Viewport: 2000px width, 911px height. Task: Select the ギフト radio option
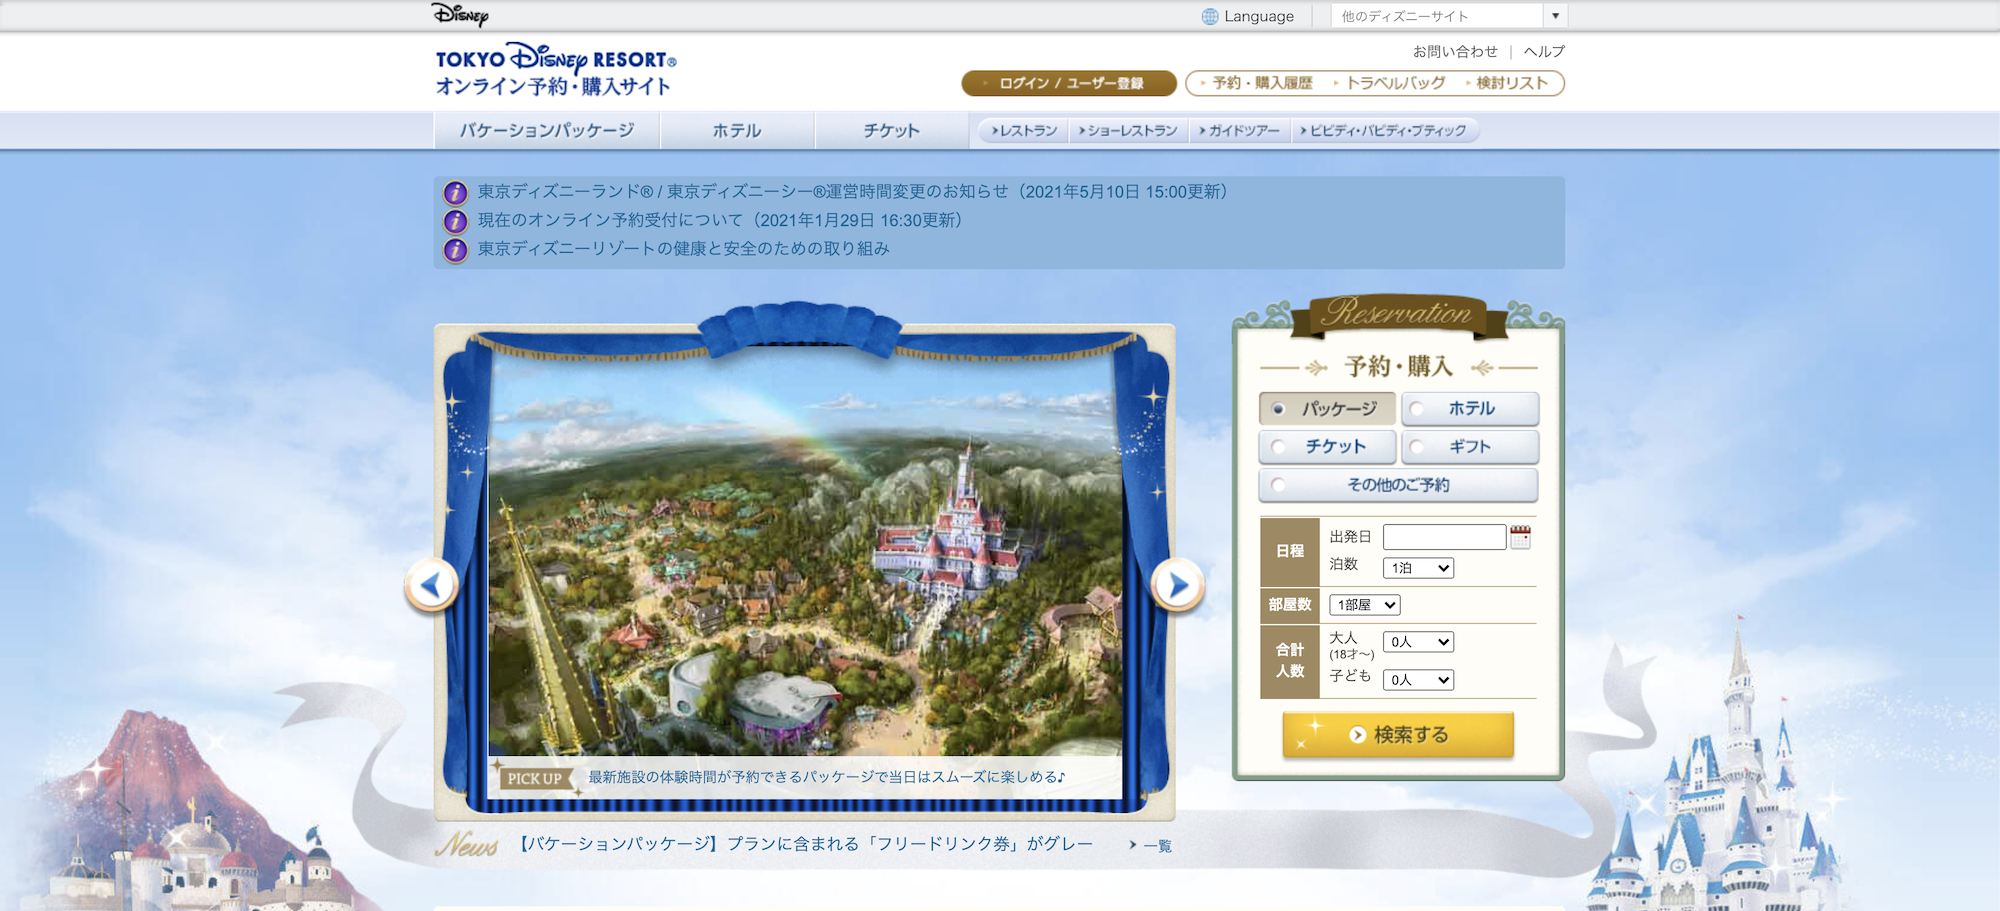click(1470, 447)
